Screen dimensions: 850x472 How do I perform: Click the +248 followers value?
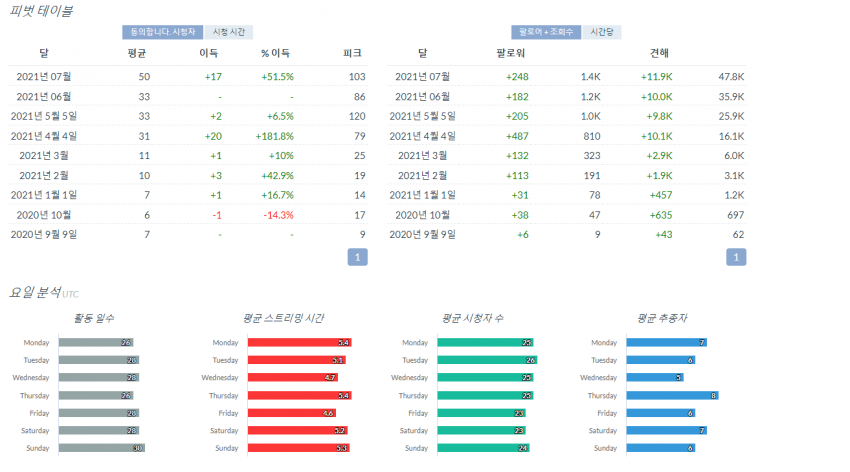(517, 77)
